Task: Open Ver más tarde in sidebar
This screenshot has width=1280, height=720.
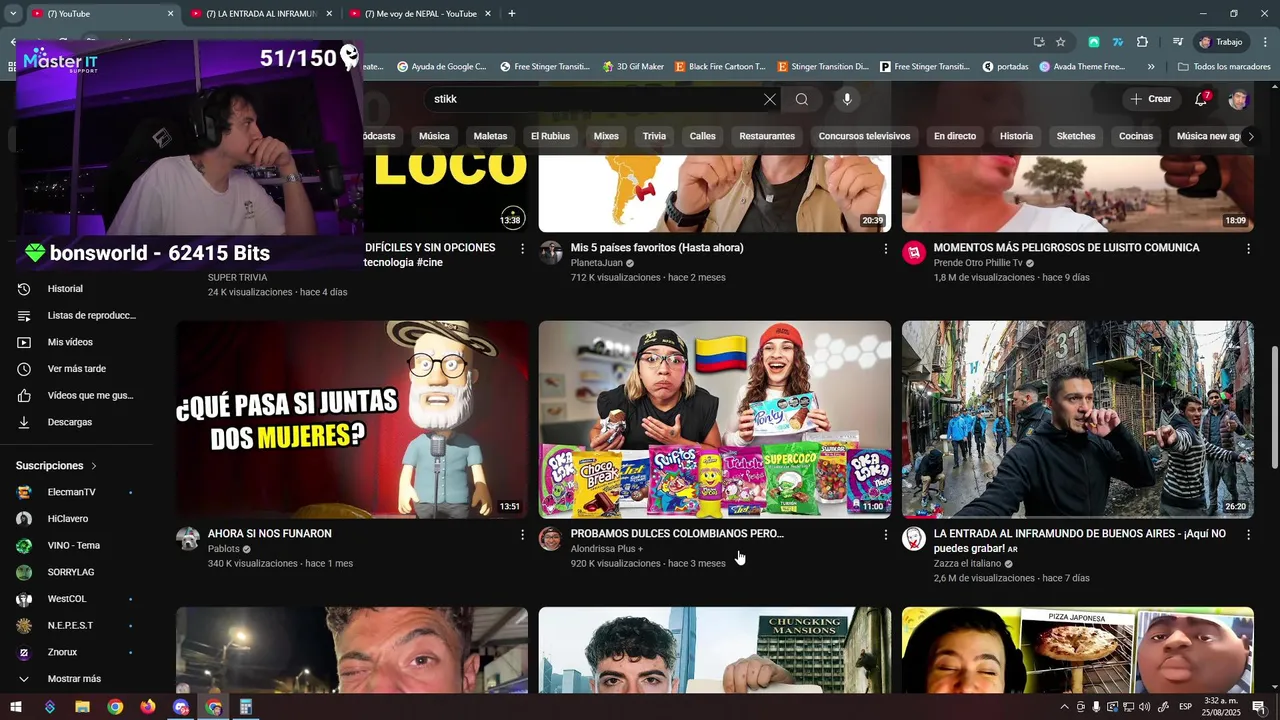Action: (76, 369)
